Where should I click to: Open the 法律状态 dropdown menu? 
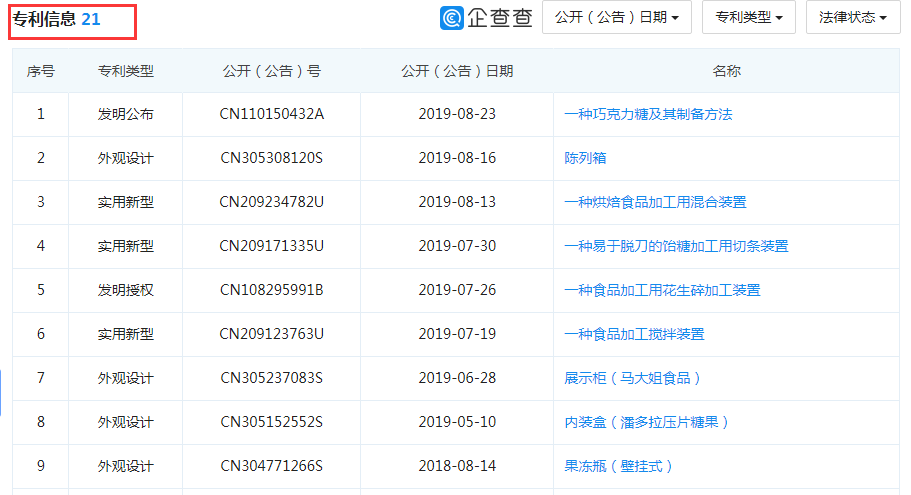[x=852, y=18]
